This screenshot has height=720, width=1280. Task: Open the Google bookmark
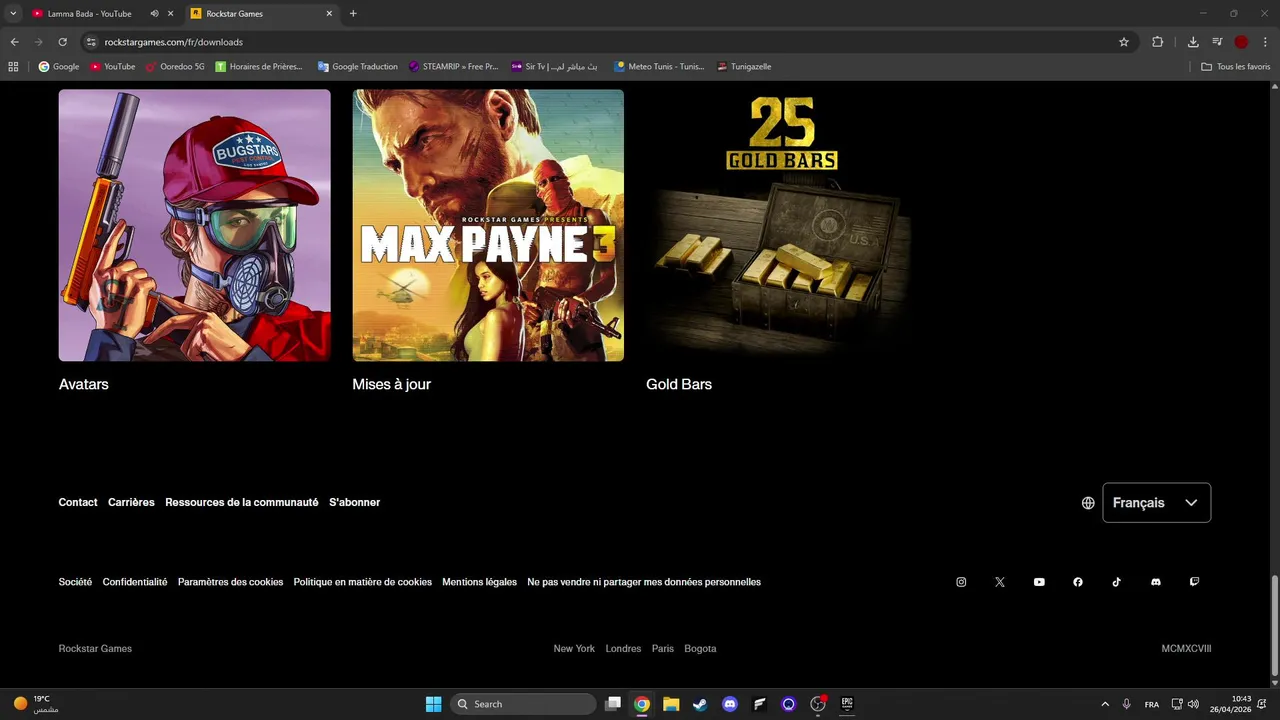pos(59,67)
